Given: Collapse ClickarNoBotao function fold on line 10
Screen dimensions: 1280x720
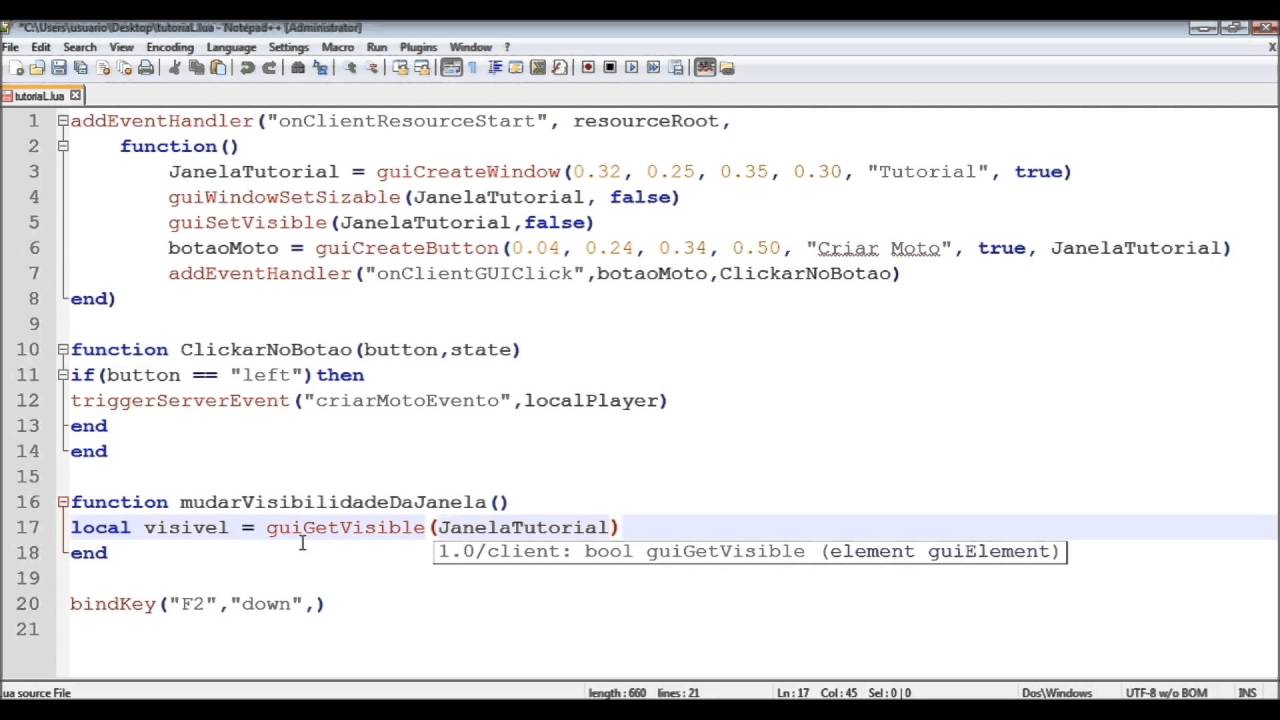Looking at the screenshot, I should click(62, 349).
